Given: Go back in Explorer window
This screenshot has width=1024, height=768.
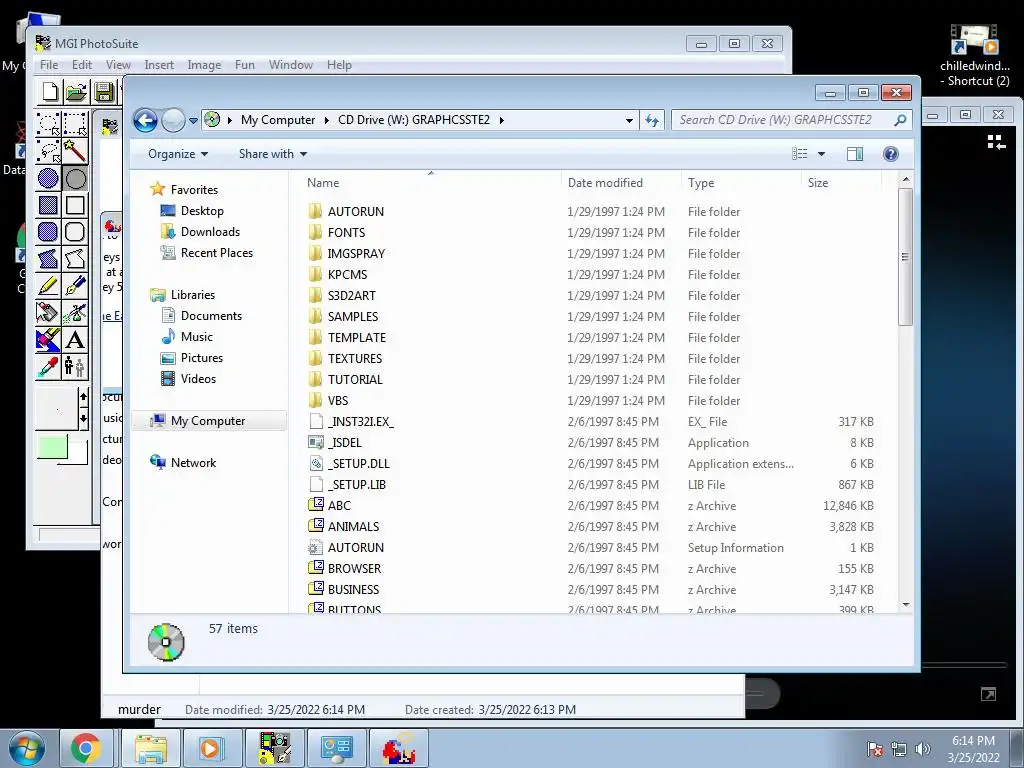Looking at the screenshot, I should tap(146, 120).
